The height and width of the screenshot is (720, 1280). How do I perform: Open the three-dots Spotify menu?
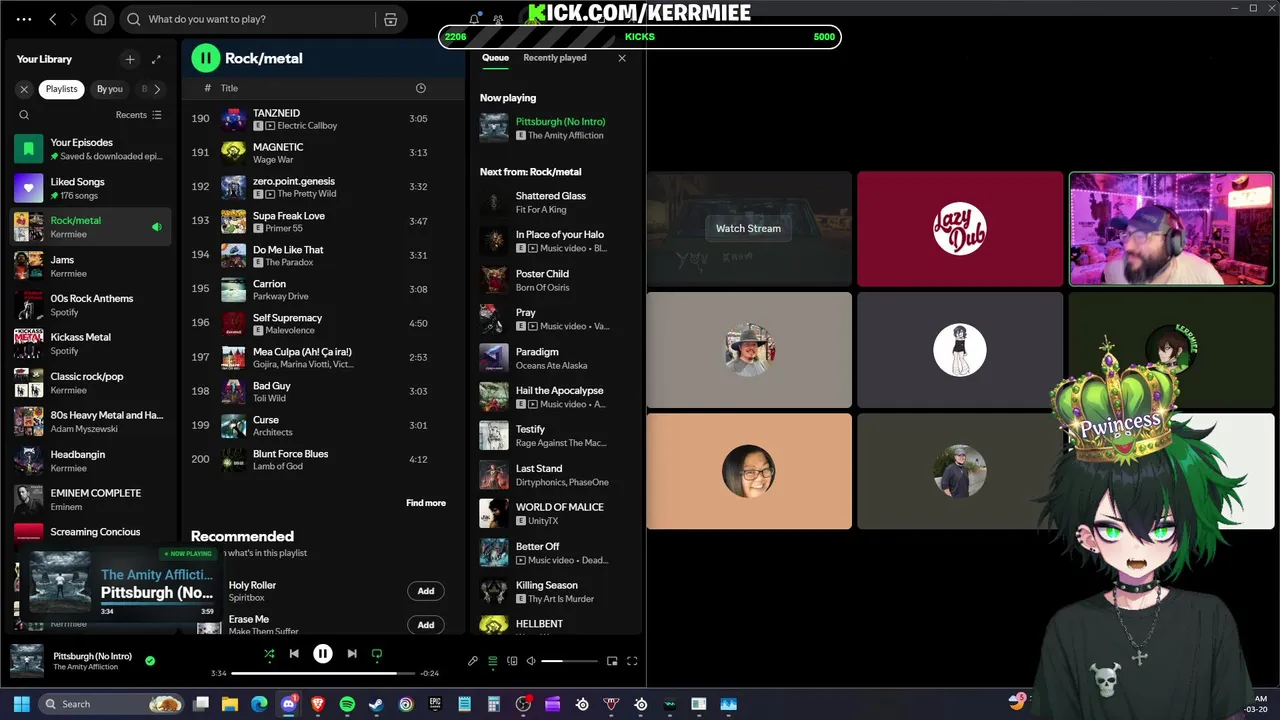coord(24,19)
